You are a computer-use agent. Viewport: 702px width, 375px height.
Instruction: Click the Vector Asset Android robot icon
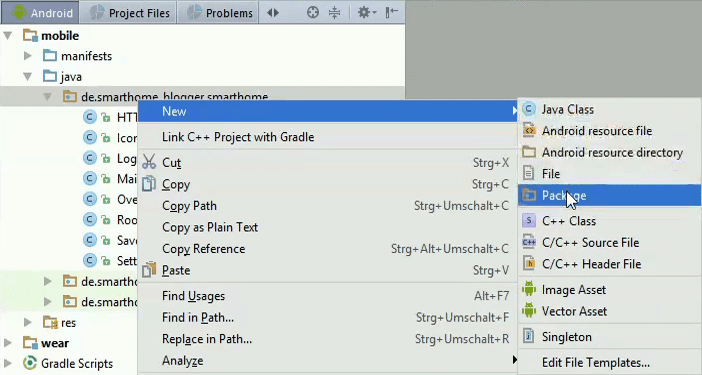pos(529,311)
